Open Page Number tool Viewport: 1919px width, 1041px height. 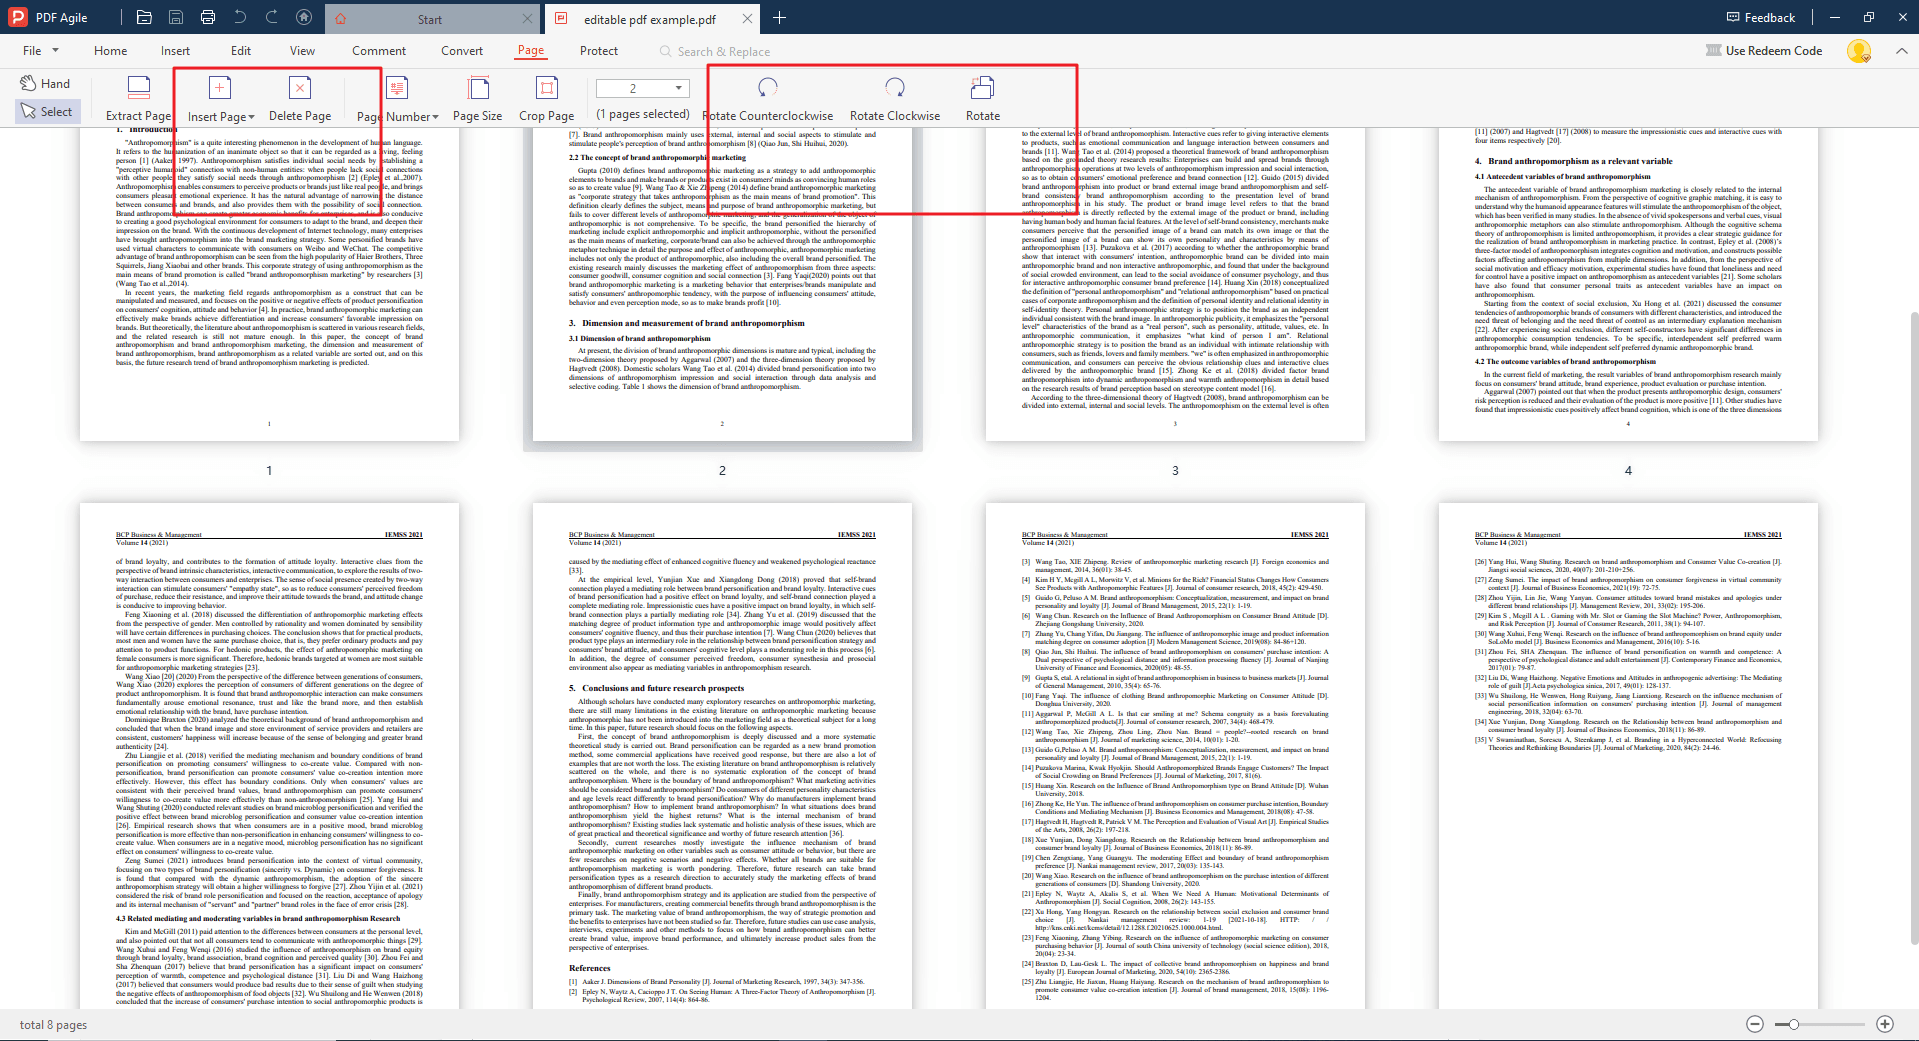tap(397, 98)
